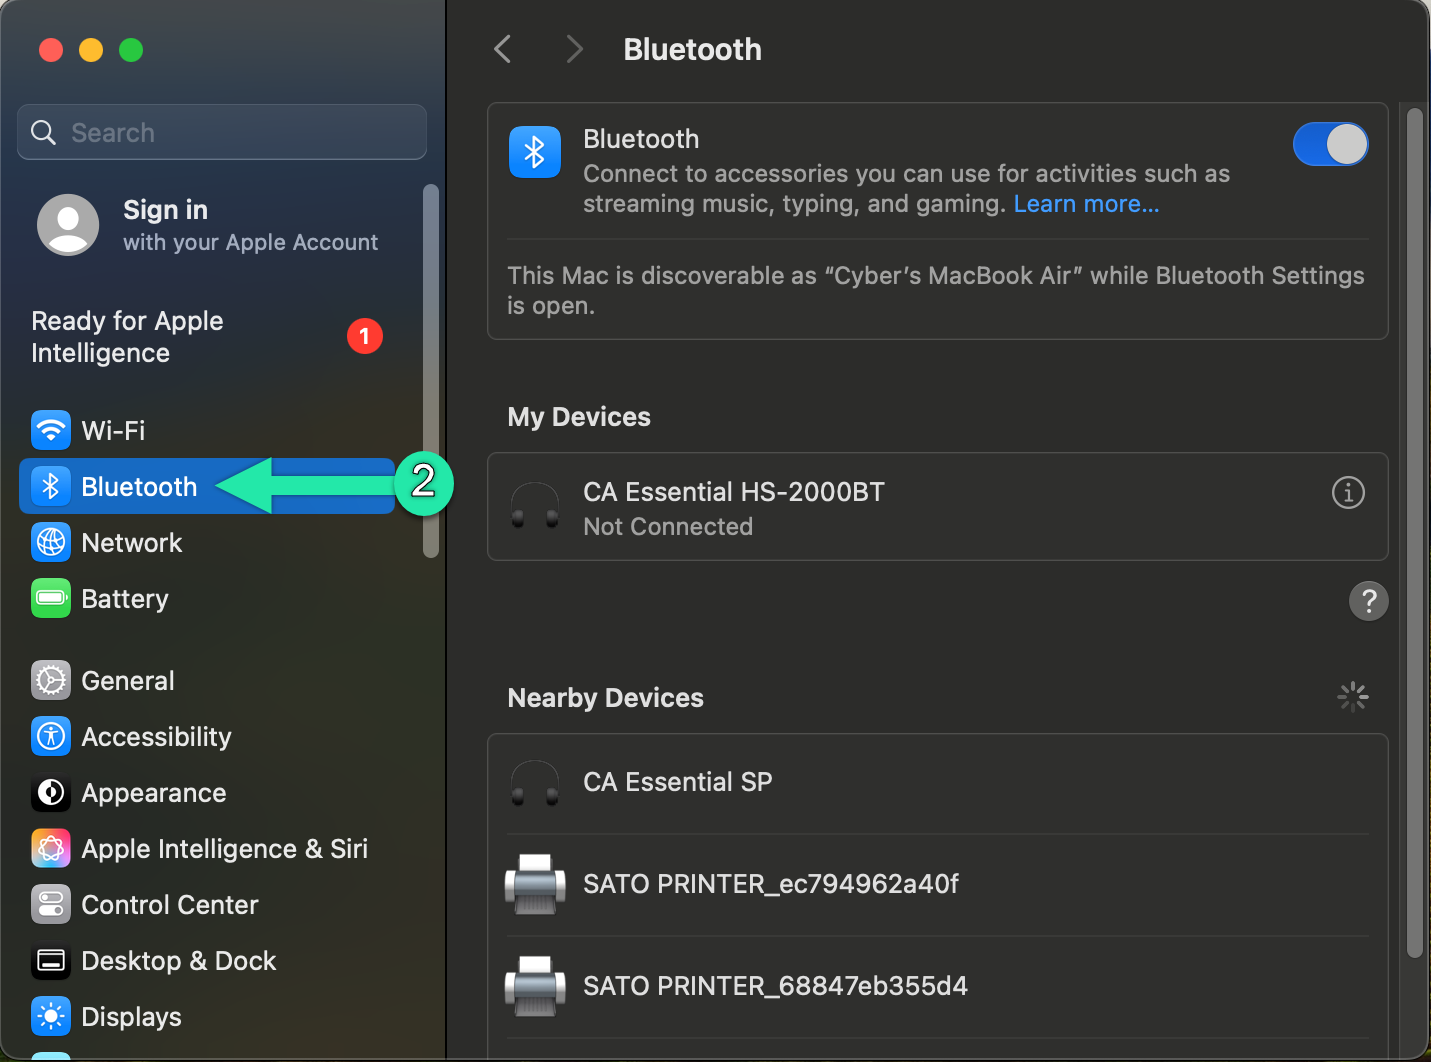Image resolution: width=1431 pixels, height=1062 pixels.
Task: Open Wi-Fi settings
Action: (207, 431)
